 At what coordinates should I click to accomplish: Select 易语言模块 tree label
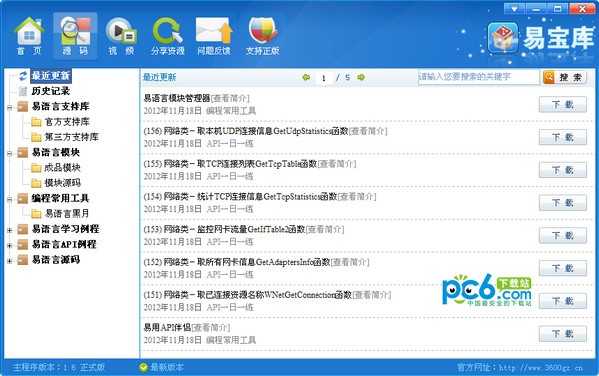pyautogui.click(x=56, y=152)
